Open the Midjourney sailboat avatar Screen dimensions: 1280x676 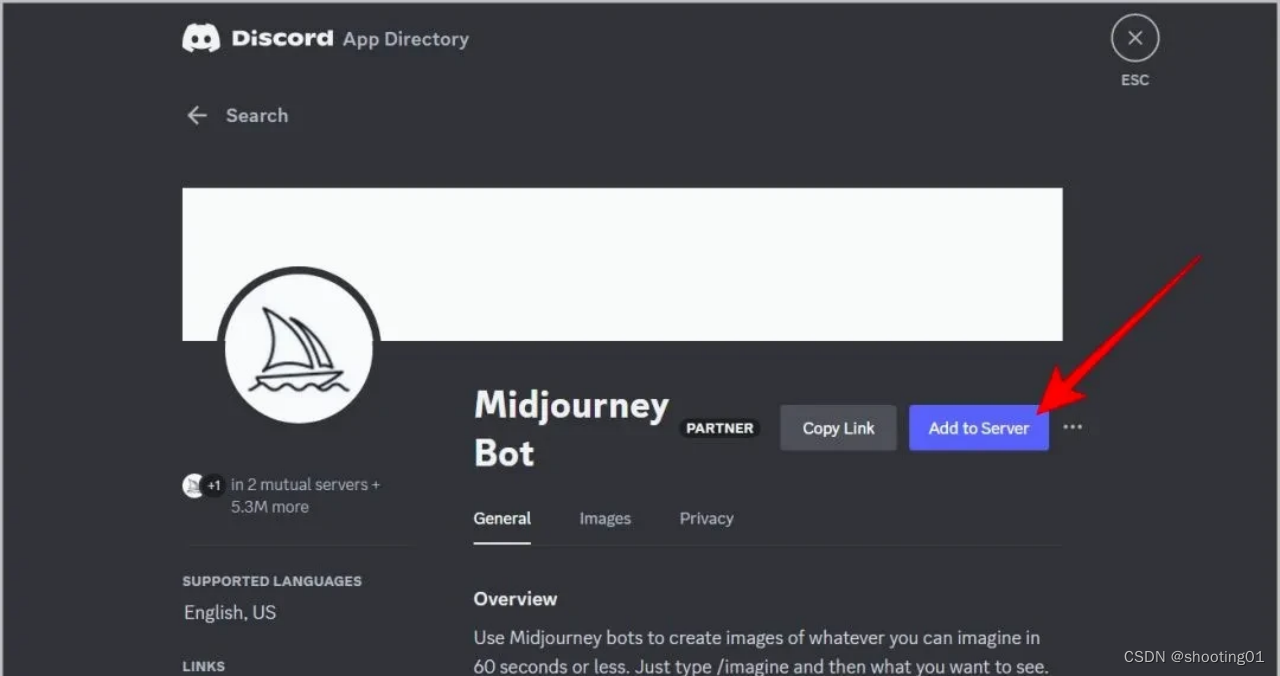299,351
